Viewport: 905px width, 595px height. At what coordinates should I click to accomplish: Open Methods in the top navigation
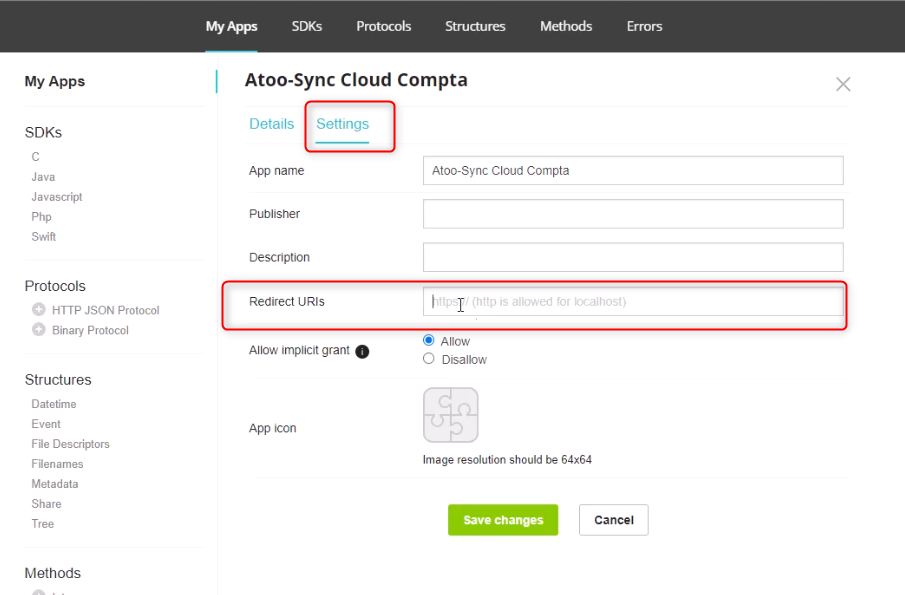566,27
